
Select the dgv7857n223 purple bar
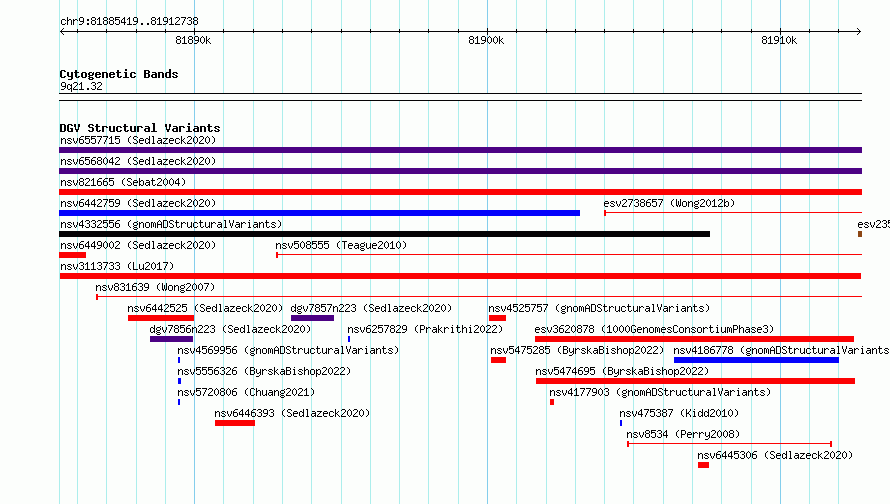click(312, 318)
